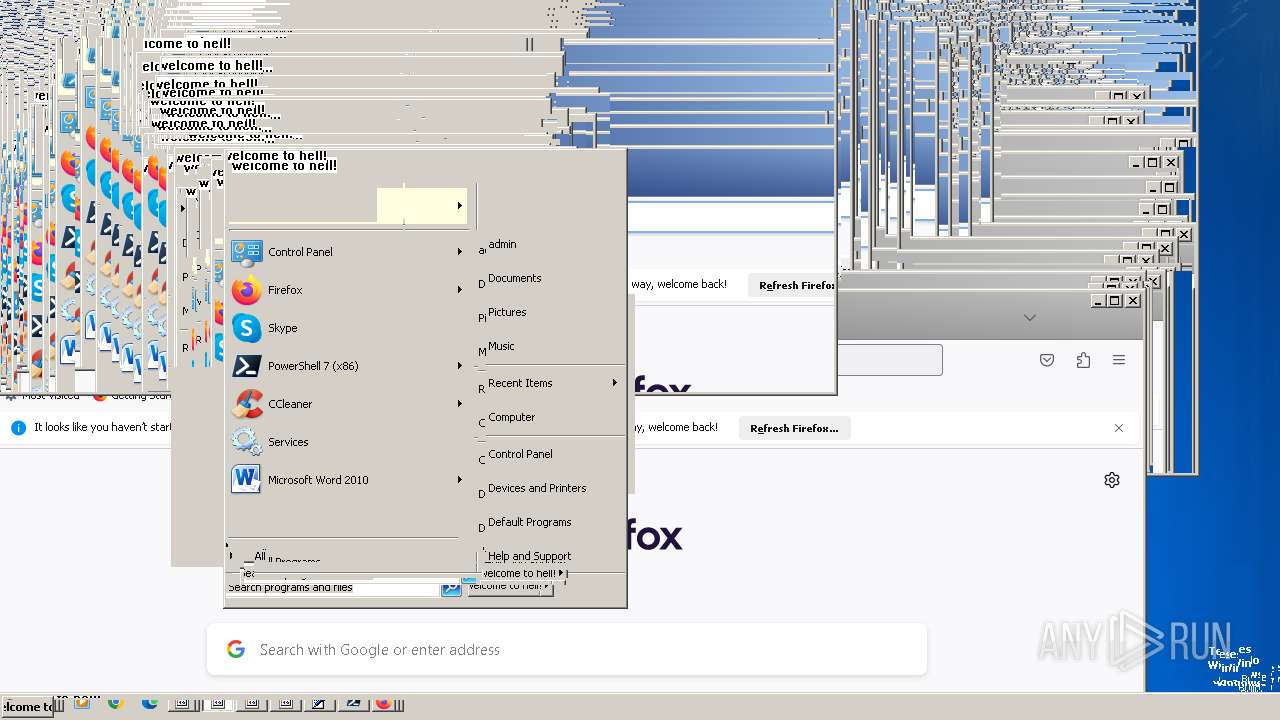1280x720 pixels.
Task: Open Control Panel in the right column
Action: pos(520,454)
